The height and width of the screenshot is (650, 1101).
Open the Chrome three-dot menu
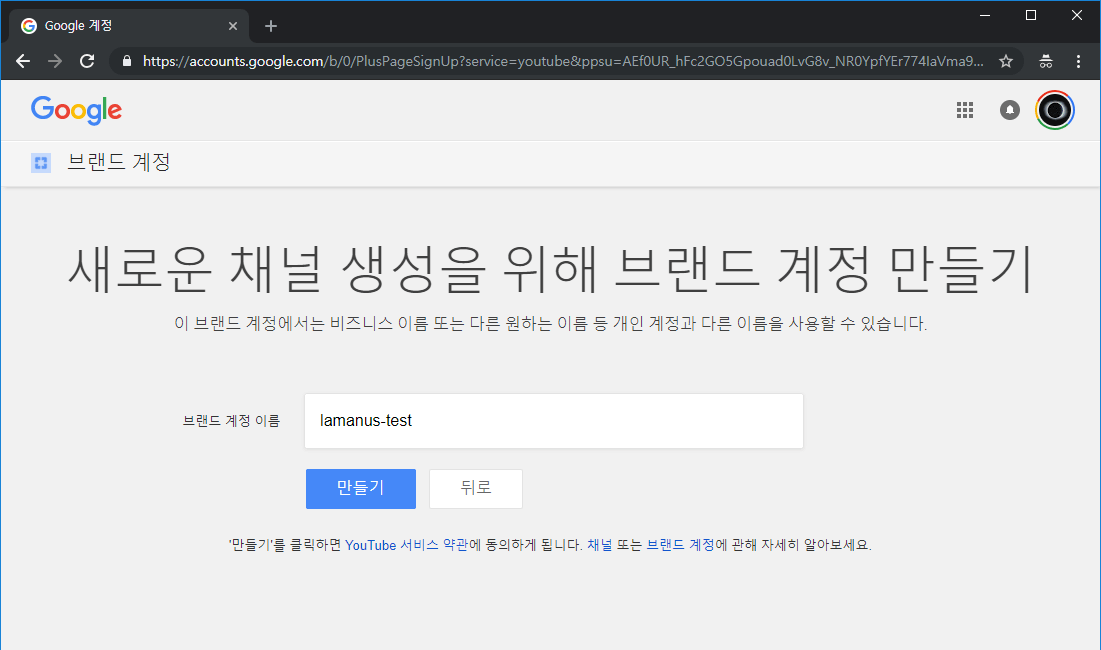[1080, 61]
